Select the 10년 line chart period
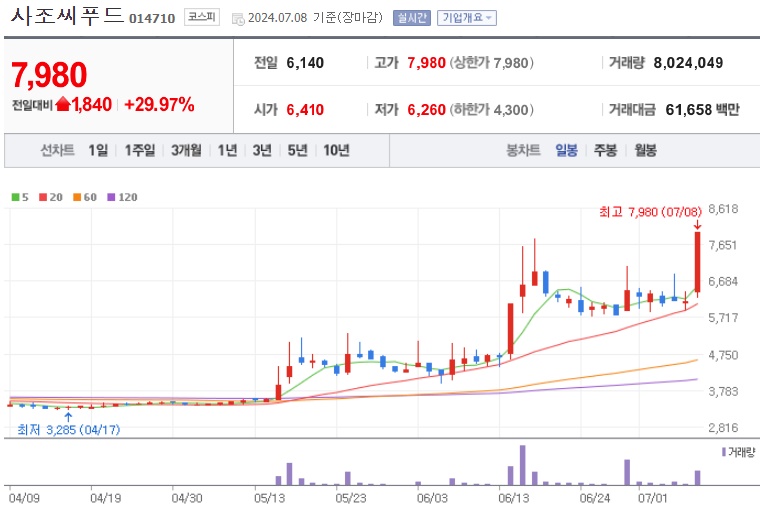The width and height of the screenshot is (760, 509). pos(336,150)
